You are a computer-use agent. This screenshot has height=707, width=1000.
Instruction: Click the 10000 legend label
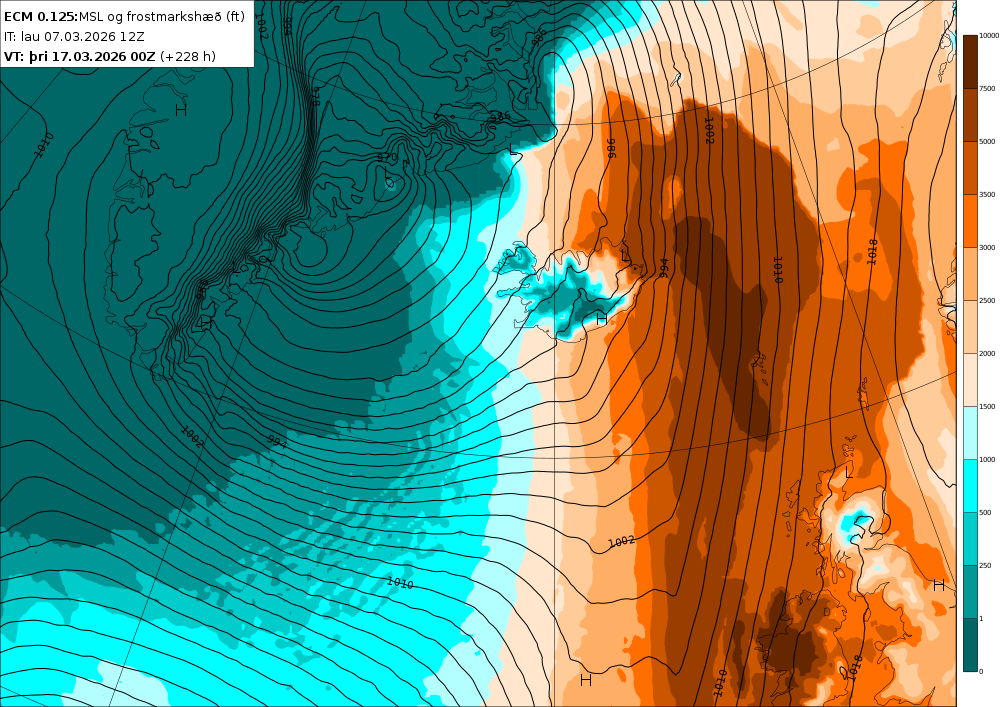point(989,36)
